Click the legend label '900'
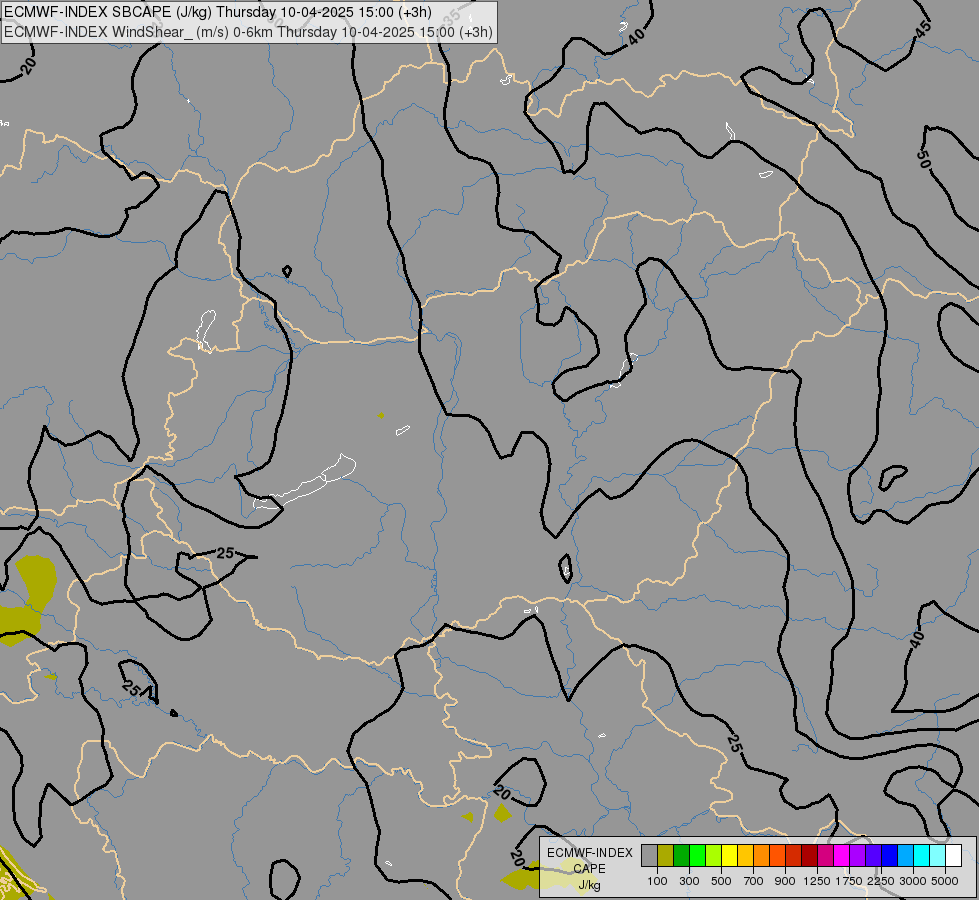 pos(785,881)
